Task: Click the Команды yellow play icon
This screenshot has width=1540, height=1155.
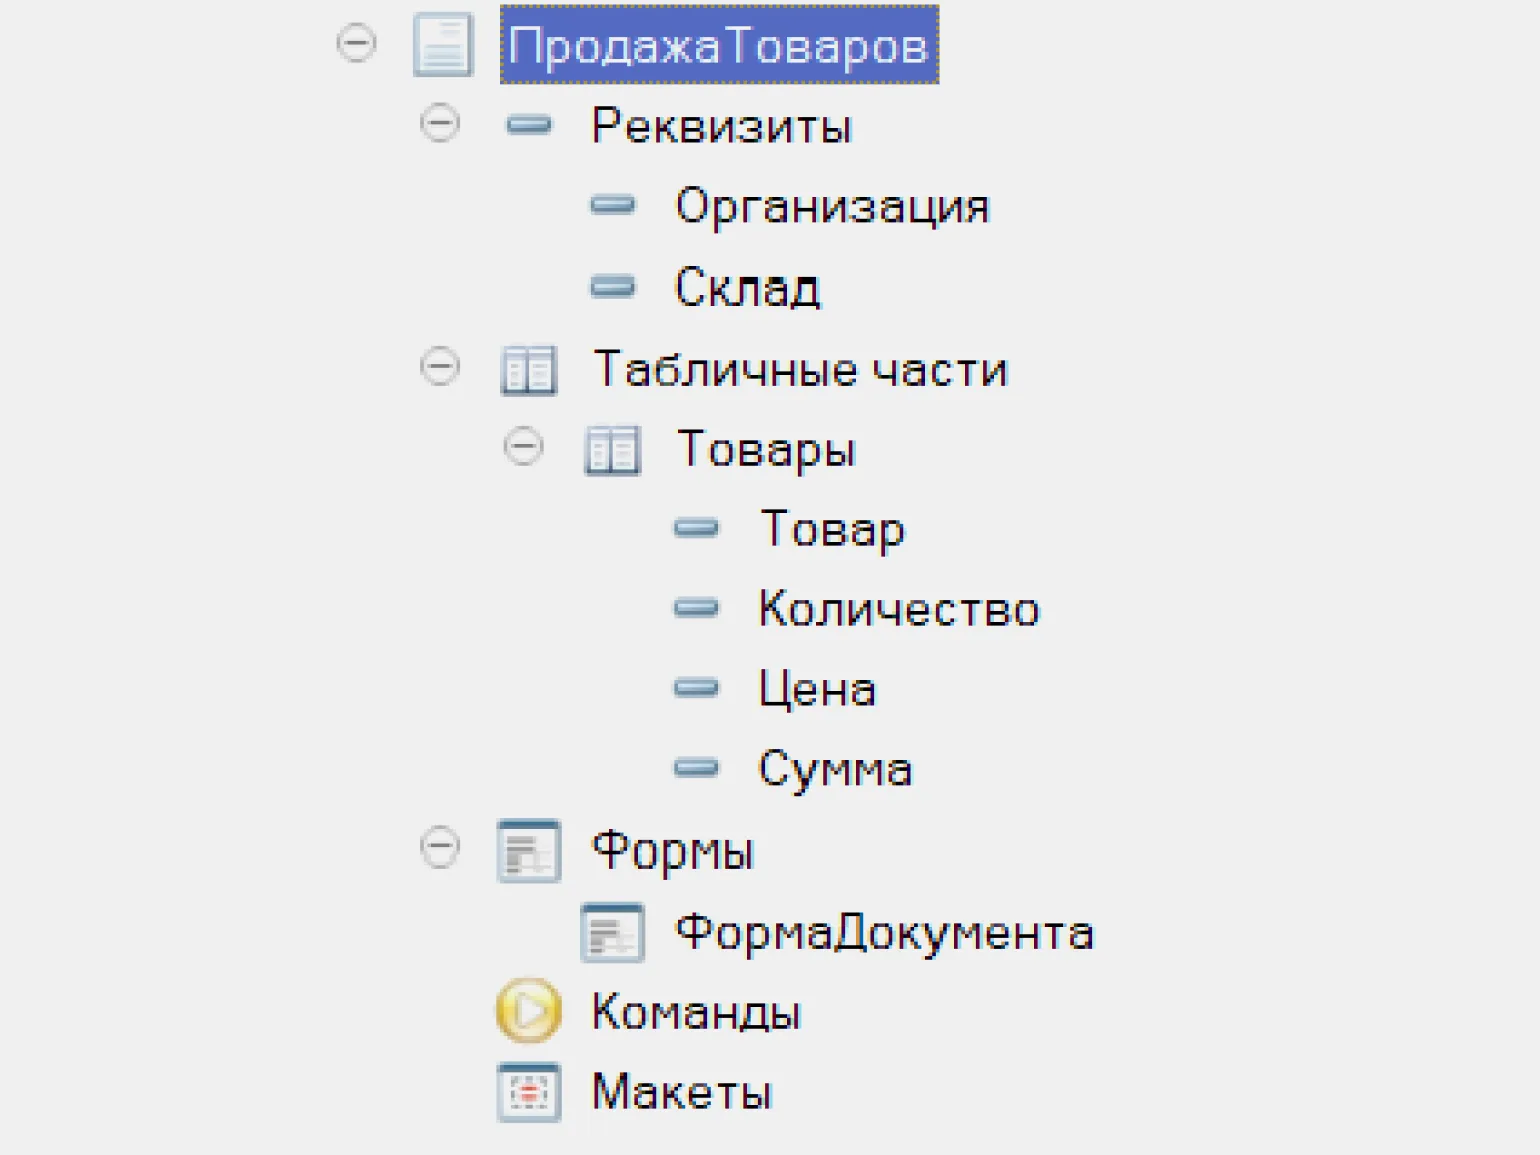Action: (529, 1011)
